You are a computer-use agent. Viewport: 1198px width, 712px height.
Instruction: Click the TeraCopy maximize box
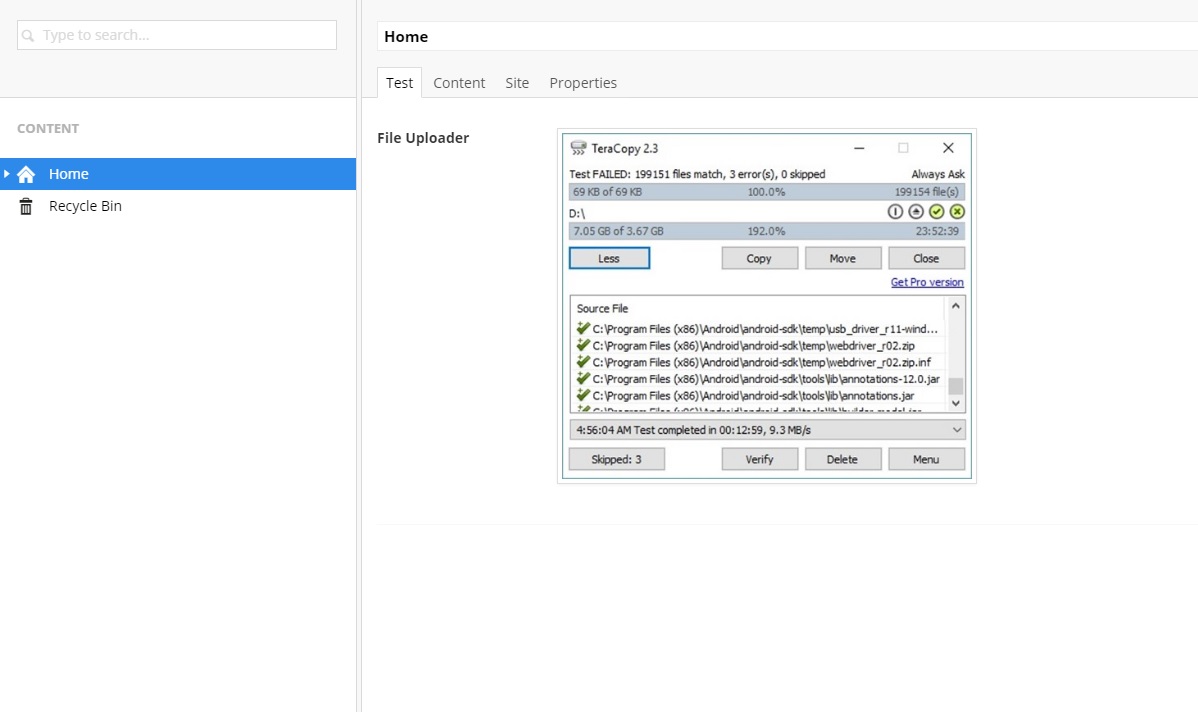tap(903, 148)
